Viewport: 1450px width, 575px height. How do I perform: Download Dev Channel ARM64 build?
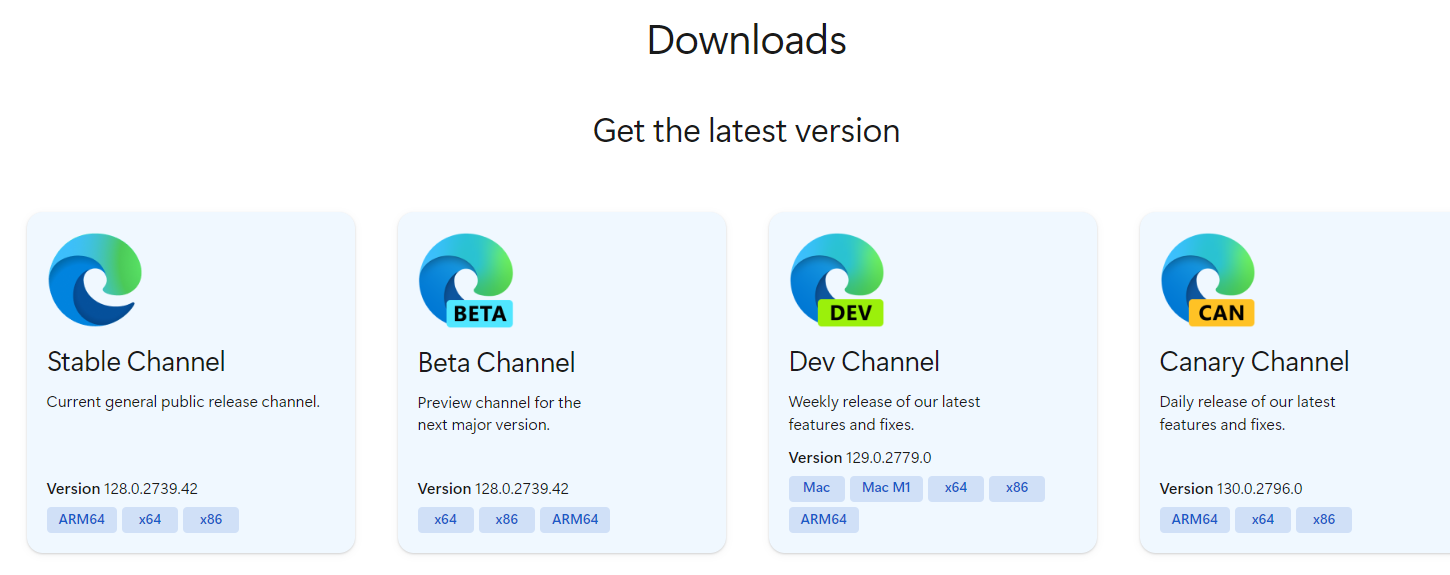point(824,520)
